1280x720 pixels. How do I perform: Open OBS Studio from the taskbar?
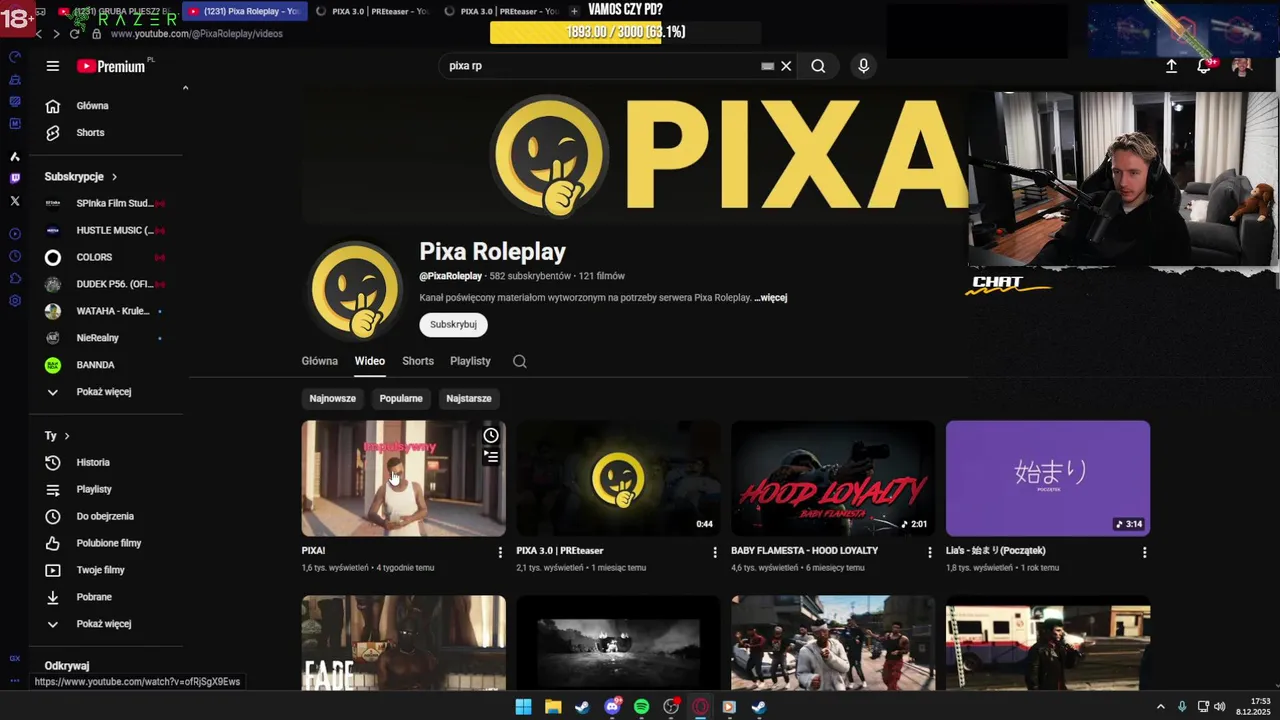point(671,707)
